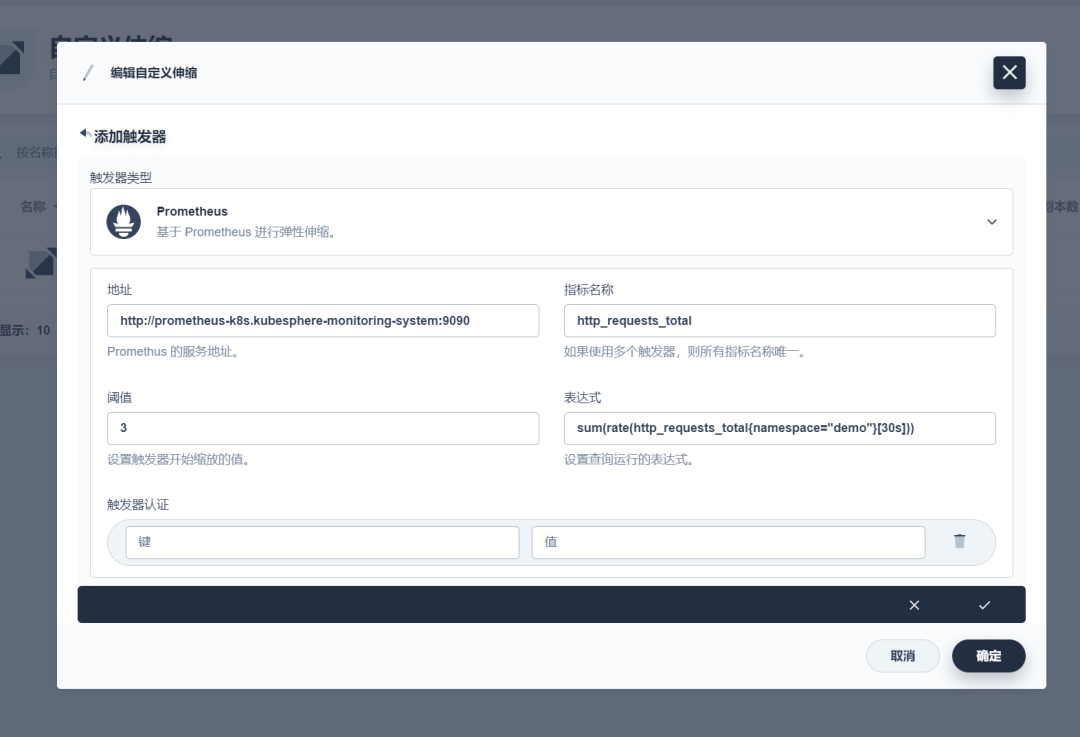Viewport: 1080px width, 737px height.
Task: Click the 确定 button
Action: [988, 656]
